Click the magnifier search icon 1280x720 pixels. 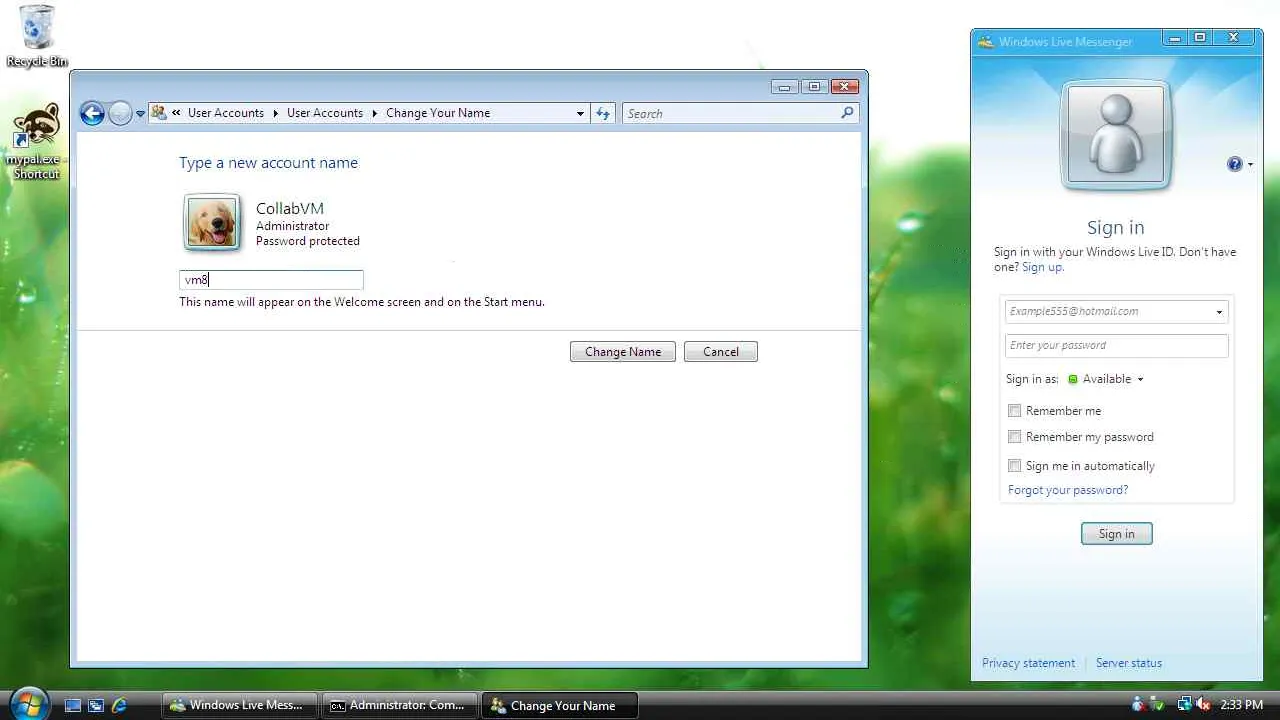click(x=847, y=113)
